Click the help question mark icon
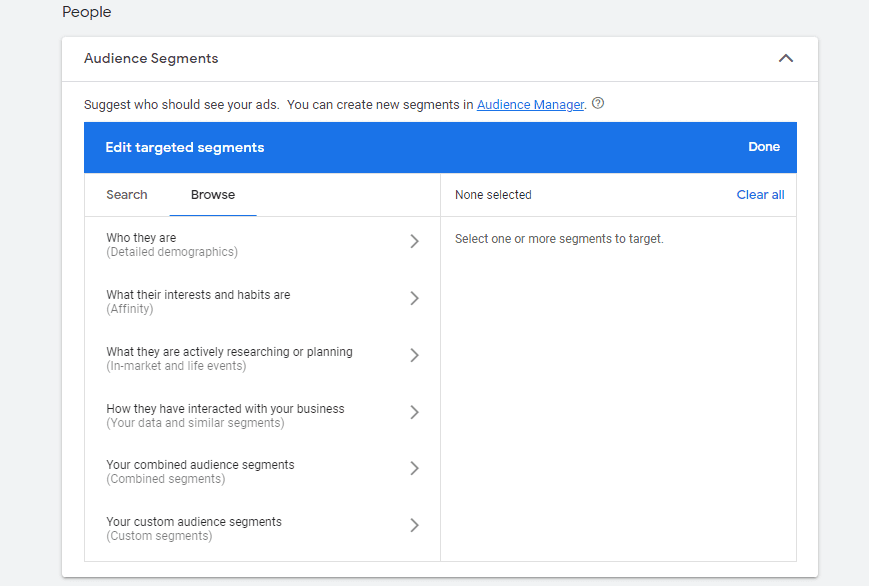Viewport: 869px width, 586px height. tap(598, 104)
